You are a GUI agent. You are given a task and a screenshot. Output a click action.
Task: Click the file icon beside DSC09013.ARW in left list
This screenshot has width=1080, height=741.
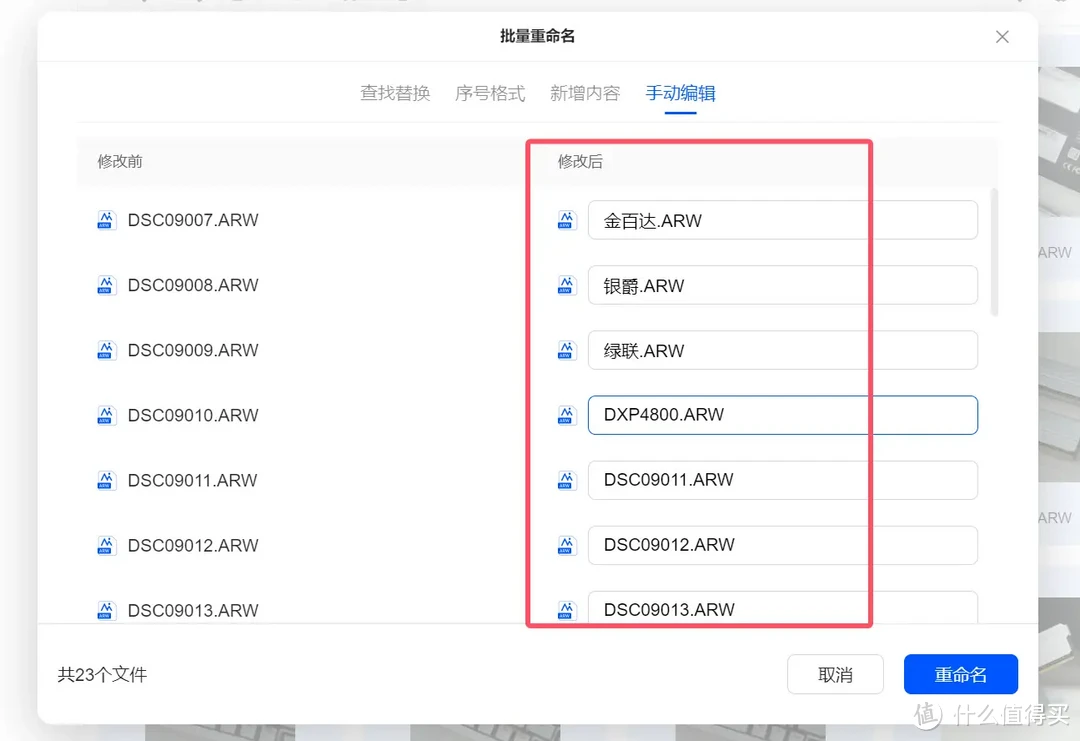pos(106,610)
